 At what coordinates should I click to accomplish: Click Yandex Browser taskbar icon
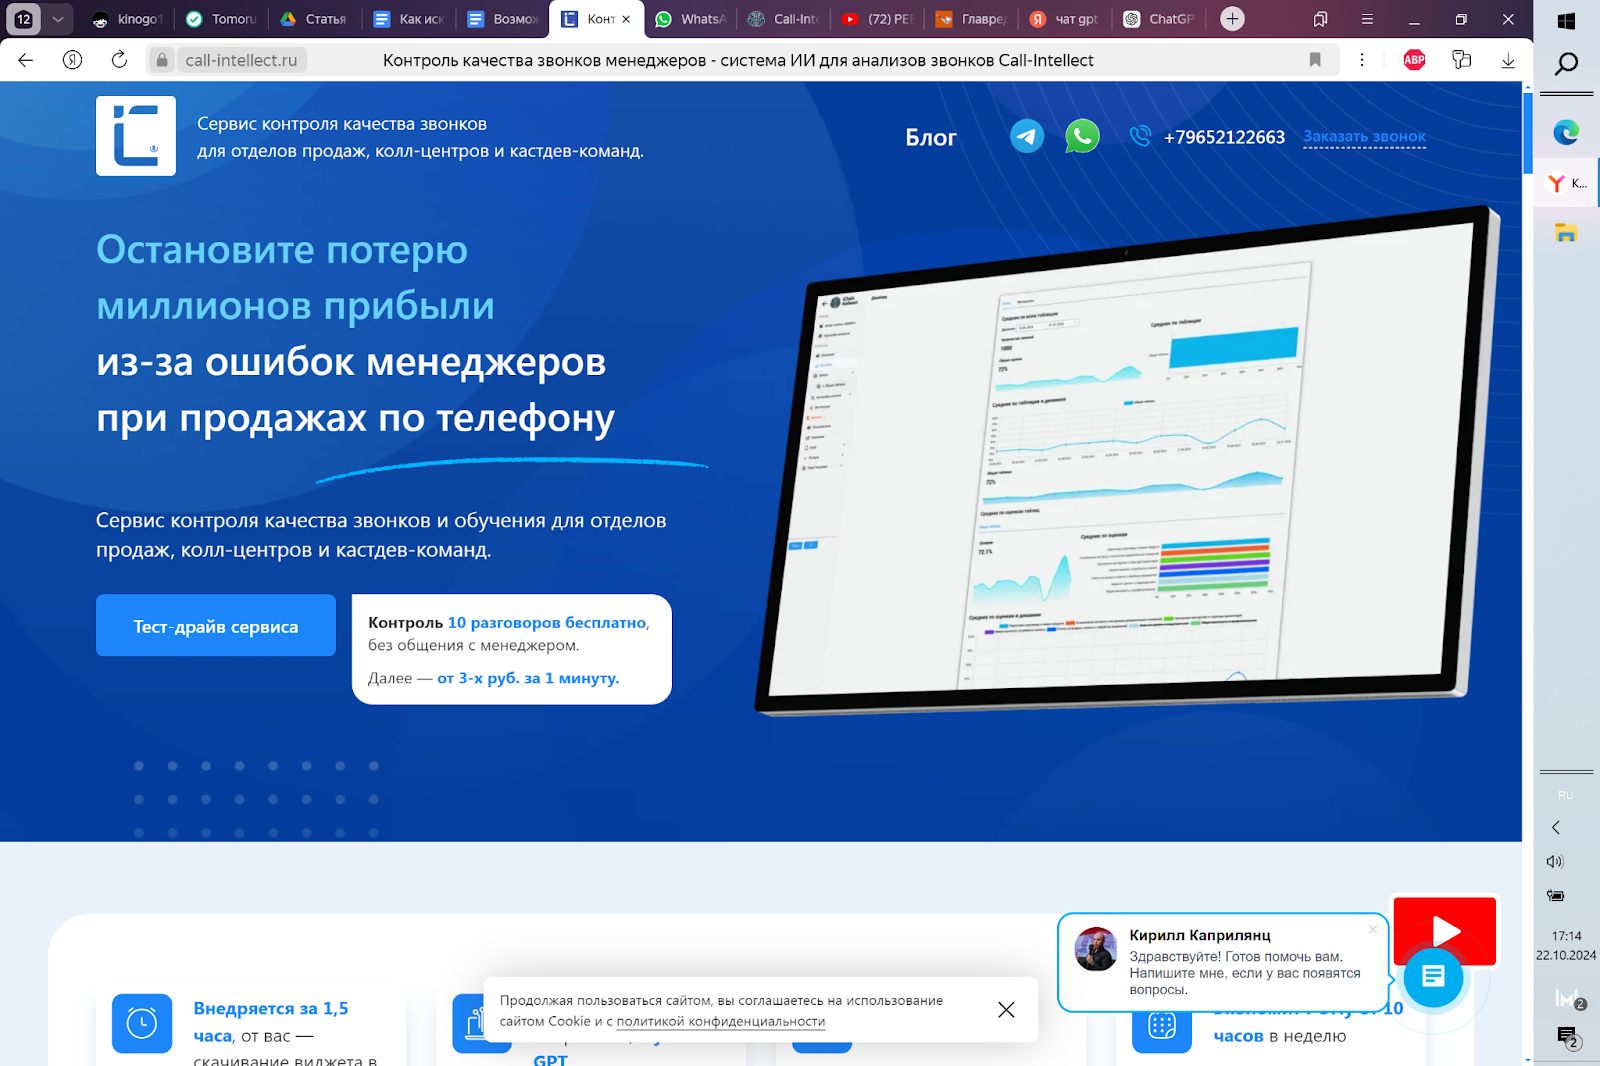click(x=1566, y=183)
